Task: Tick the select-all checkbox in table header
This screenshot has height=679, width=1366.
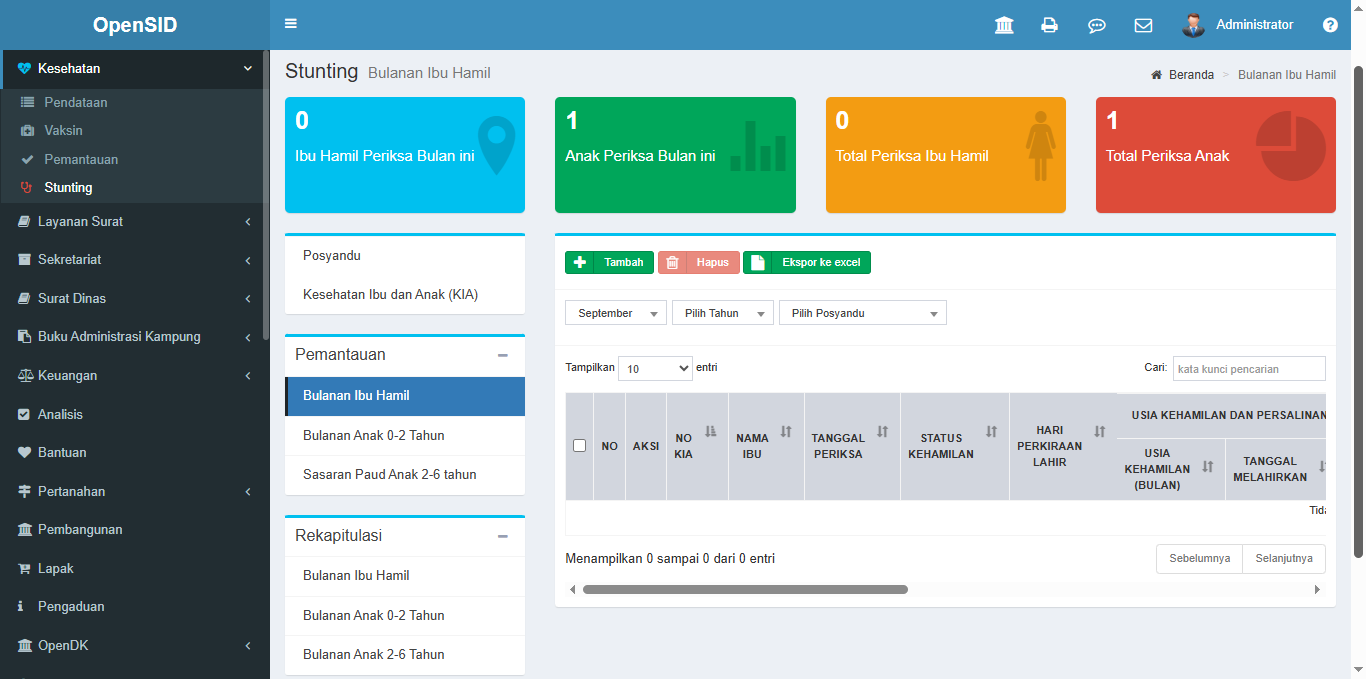Action: [579, 446]
